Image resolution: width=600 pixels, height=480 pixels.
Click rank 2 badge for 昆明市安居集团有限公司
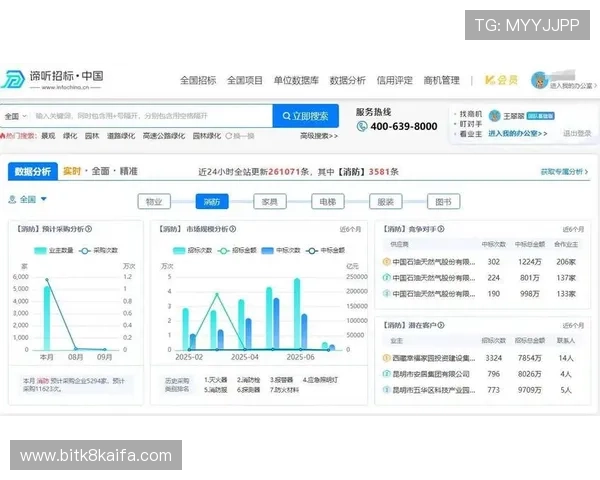386,374
